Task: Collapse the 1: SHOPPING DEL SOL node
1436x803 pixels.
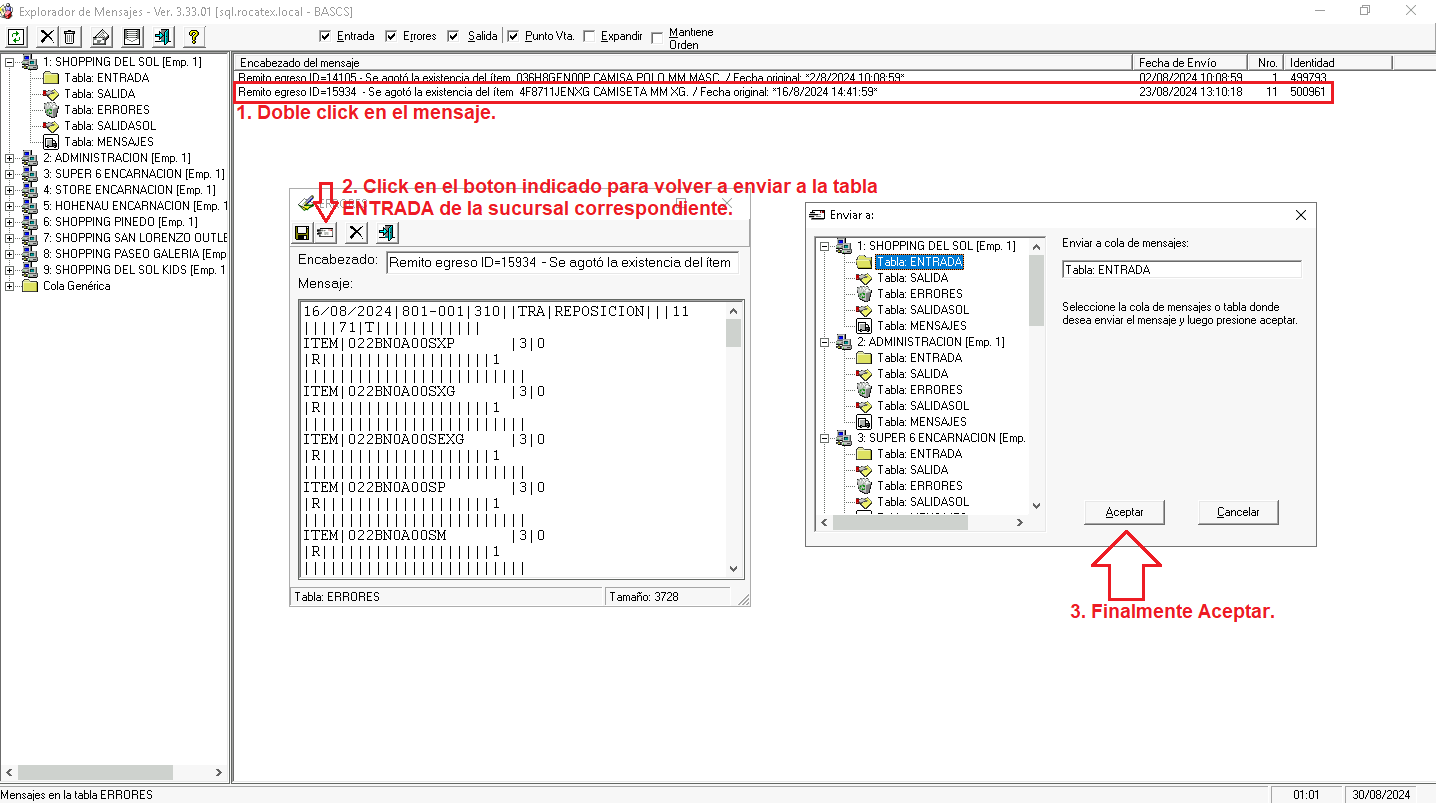Action: 10,62
